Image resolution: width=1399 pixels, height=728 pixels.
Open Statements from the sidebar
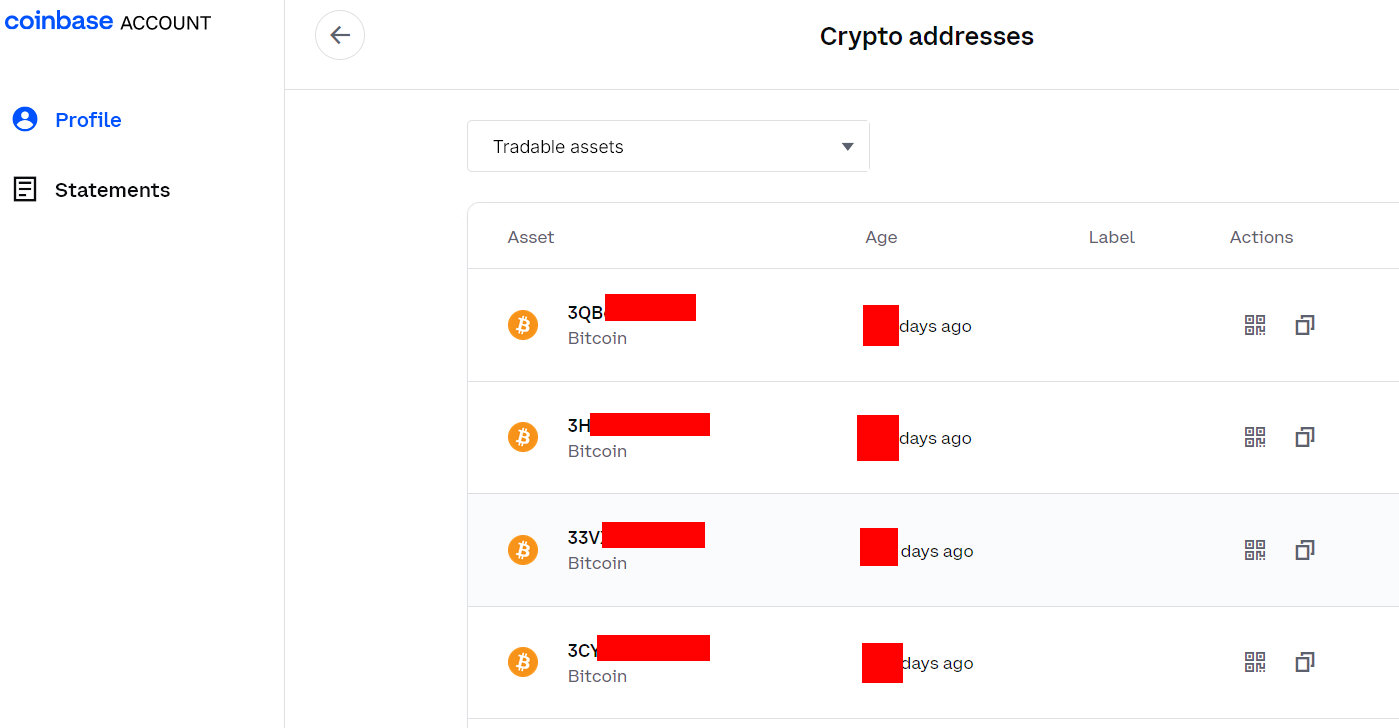tap(112, 189)
